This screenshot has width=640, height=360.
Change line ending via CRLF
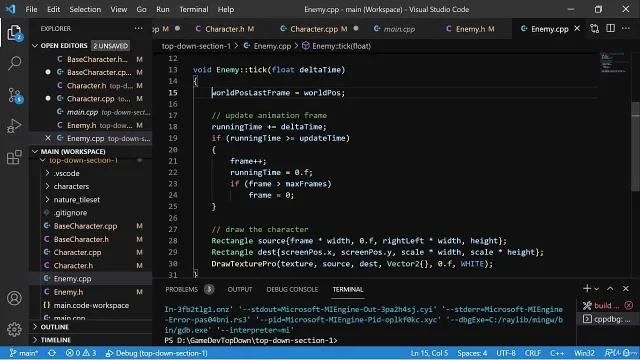533,353
